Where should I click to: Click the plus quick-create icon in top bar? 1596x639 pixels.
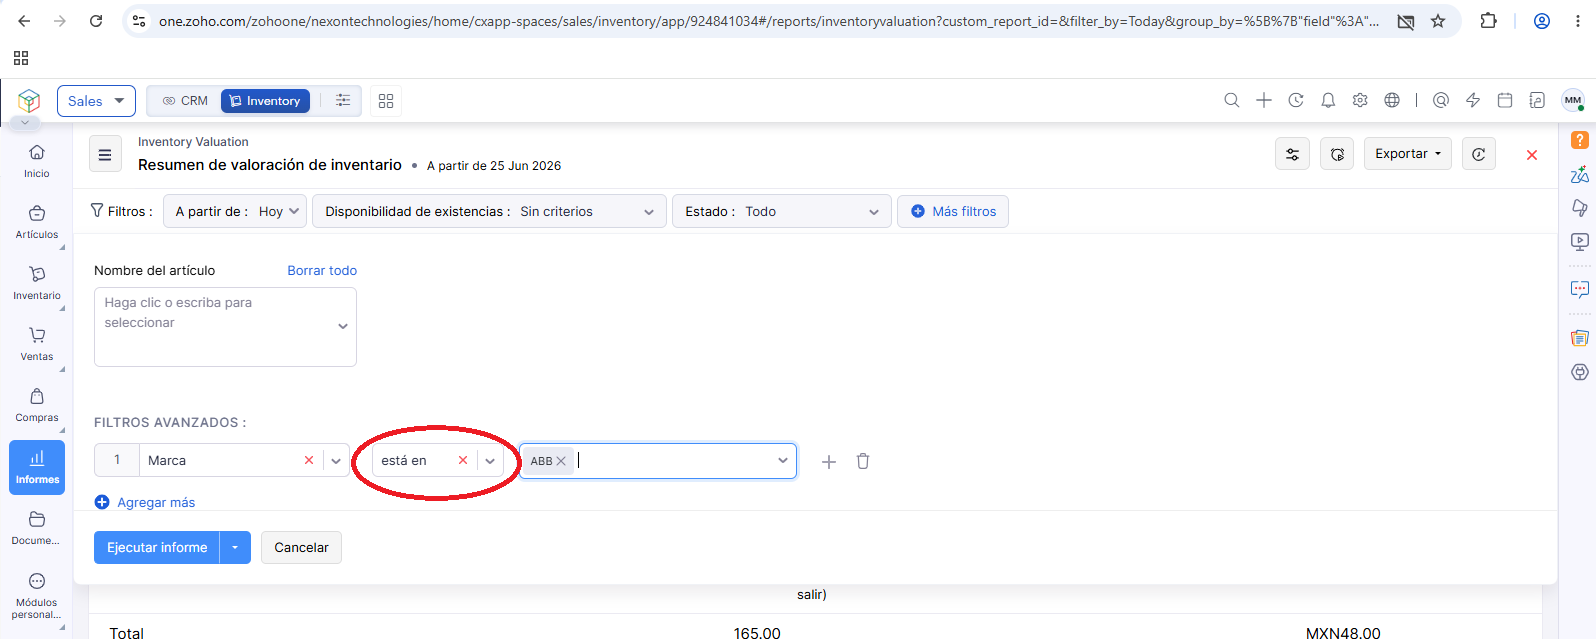(1264, 100)
